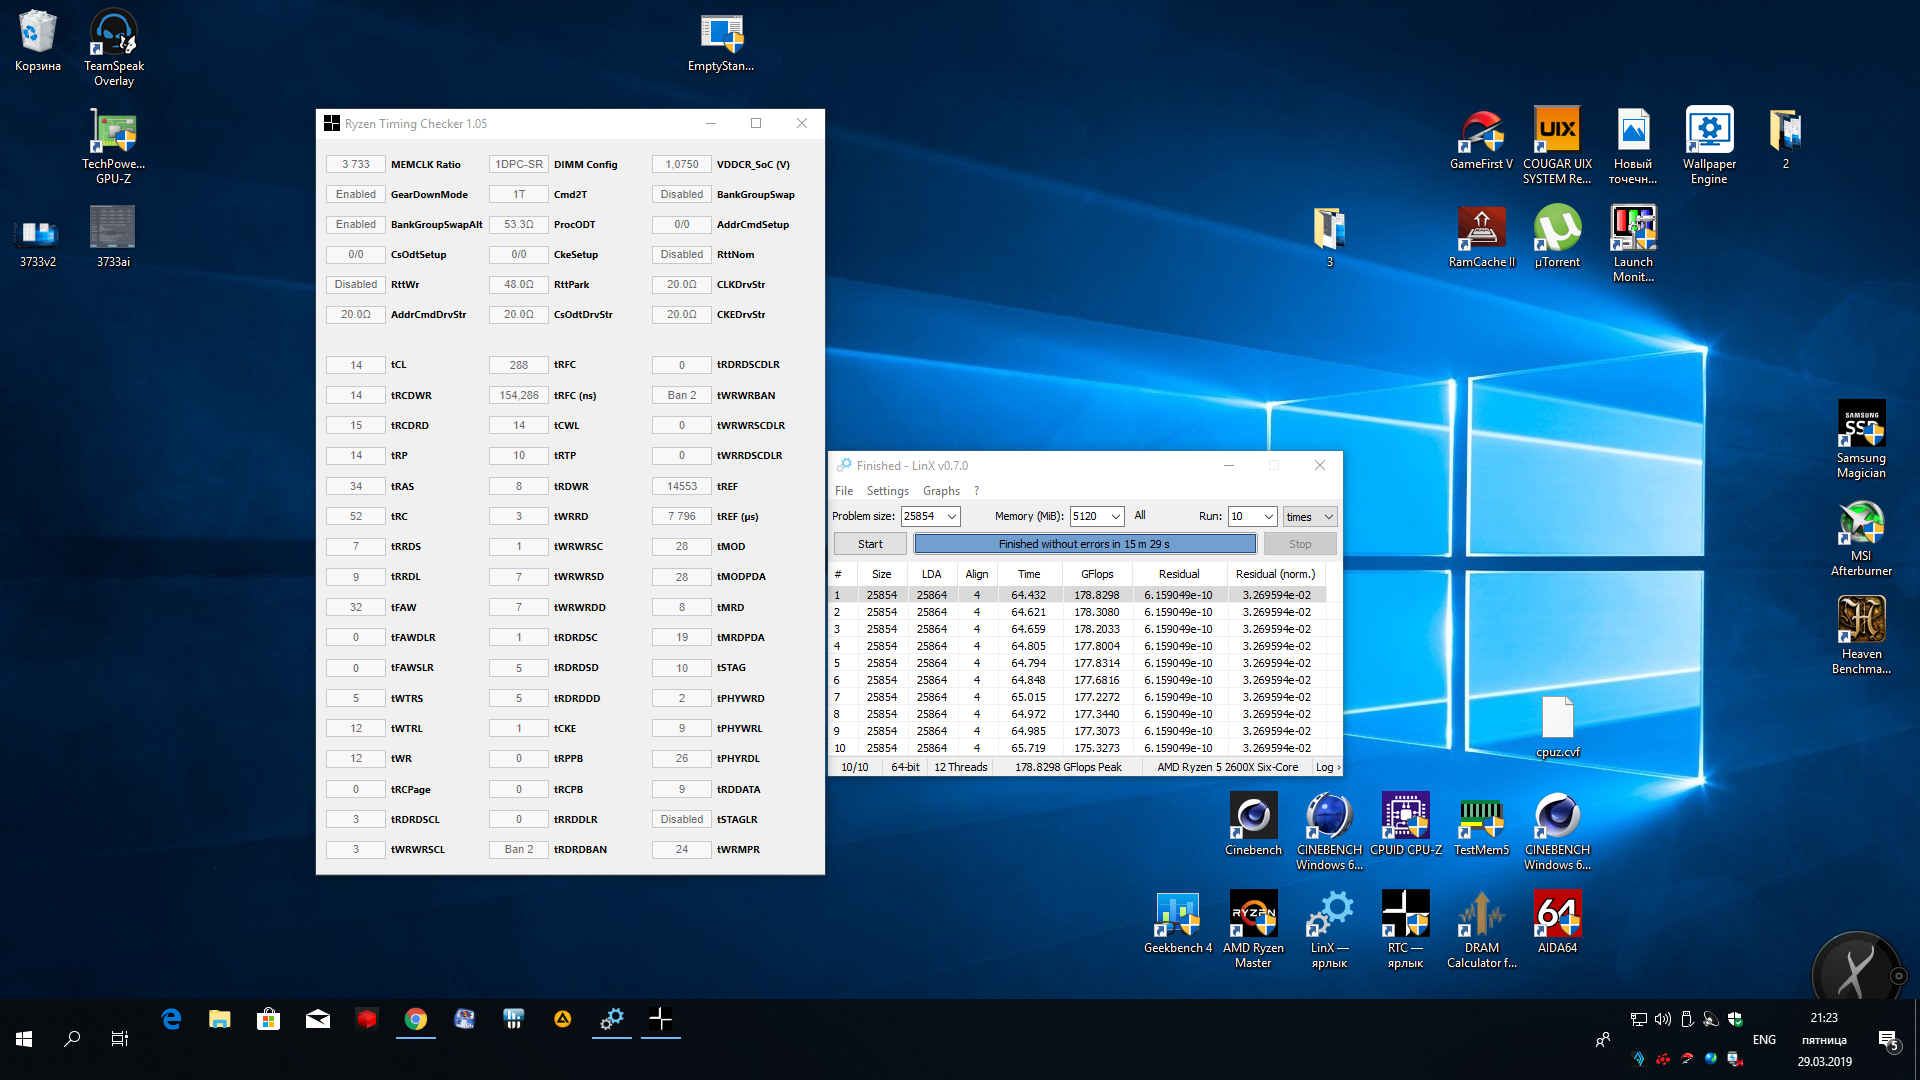Viewport: 1920px width, 1080px height.
Task: Expand the Problem size dropdown
Action: click(952, 517)
